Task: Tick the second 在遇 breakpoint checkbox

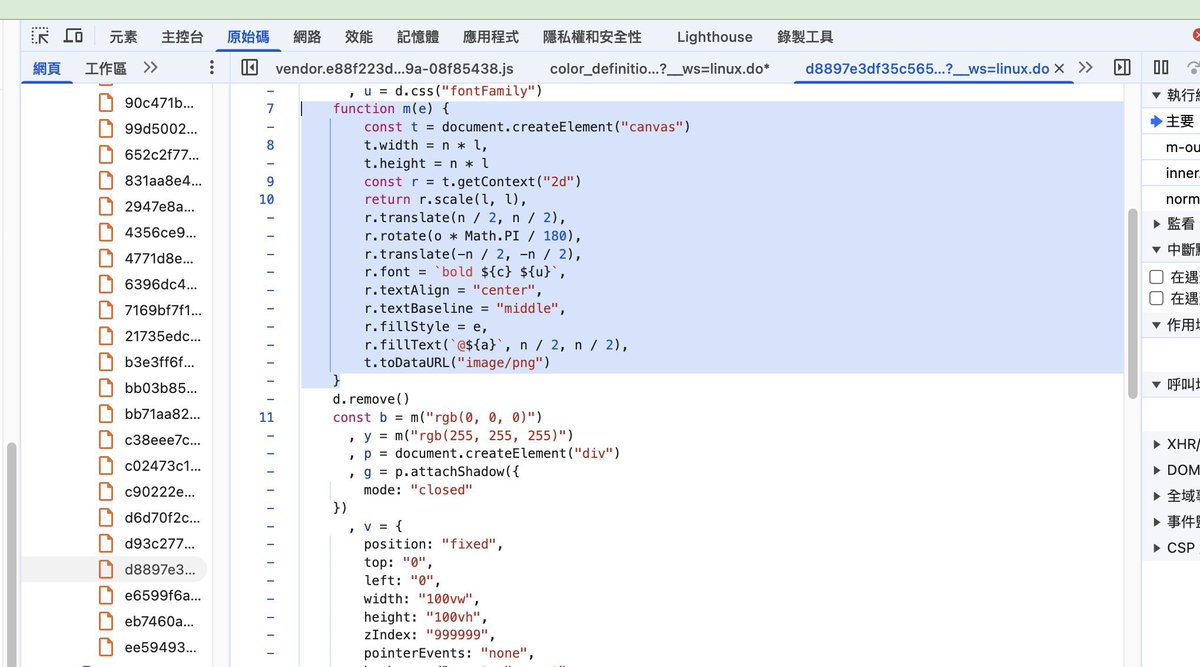Action: [x=1156, y=298]
